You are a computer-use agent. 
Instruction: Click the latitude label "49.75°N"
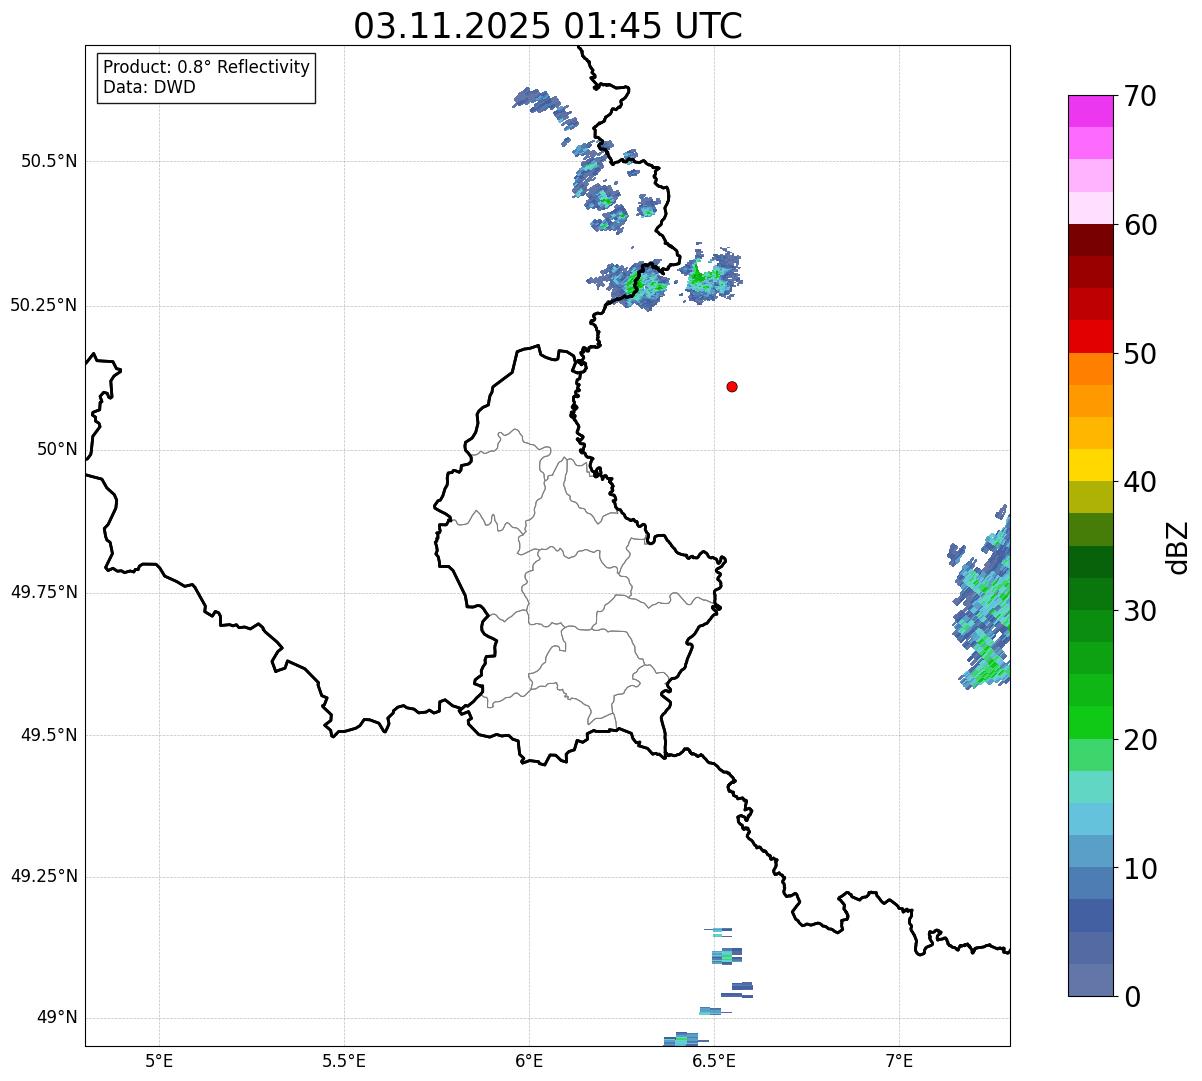tap(44, 592)
